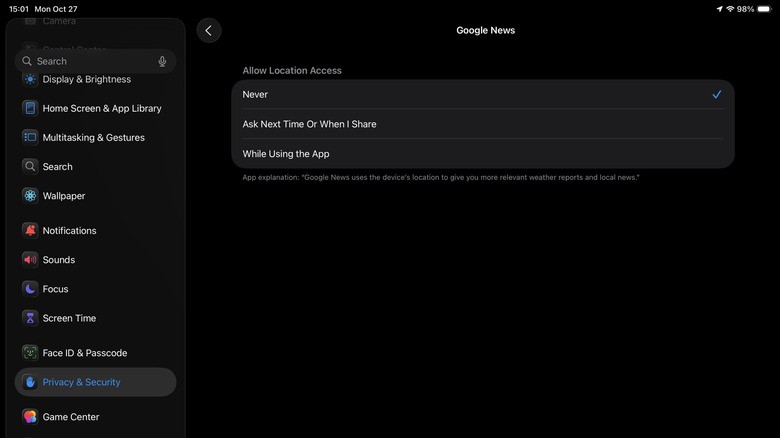This screenshot has height=438, width=780.
Task: Tap the Notifications bell icon
Action: coord(30,230)
